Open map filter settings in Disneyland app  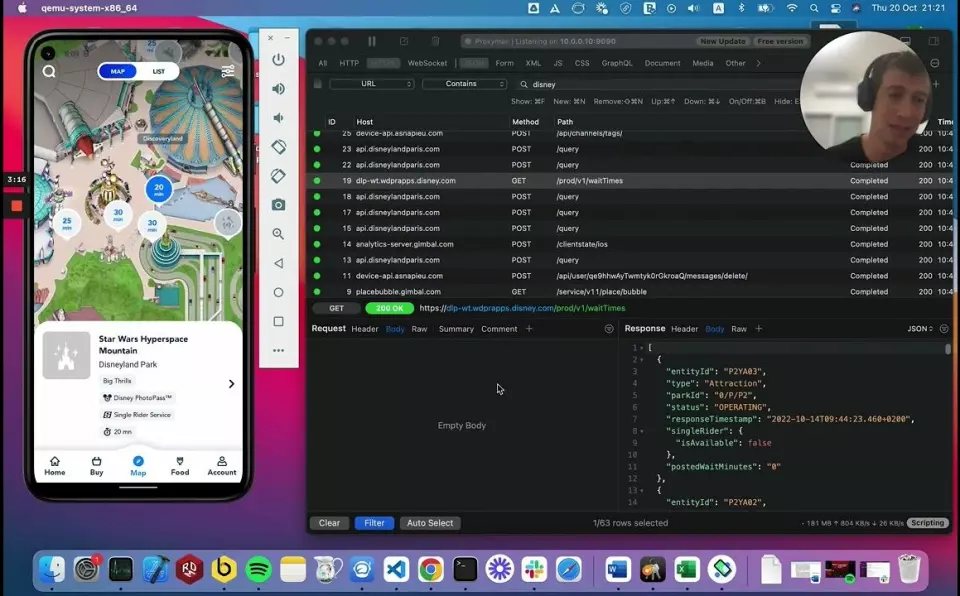pyautogui.click(x=228, y=71)
